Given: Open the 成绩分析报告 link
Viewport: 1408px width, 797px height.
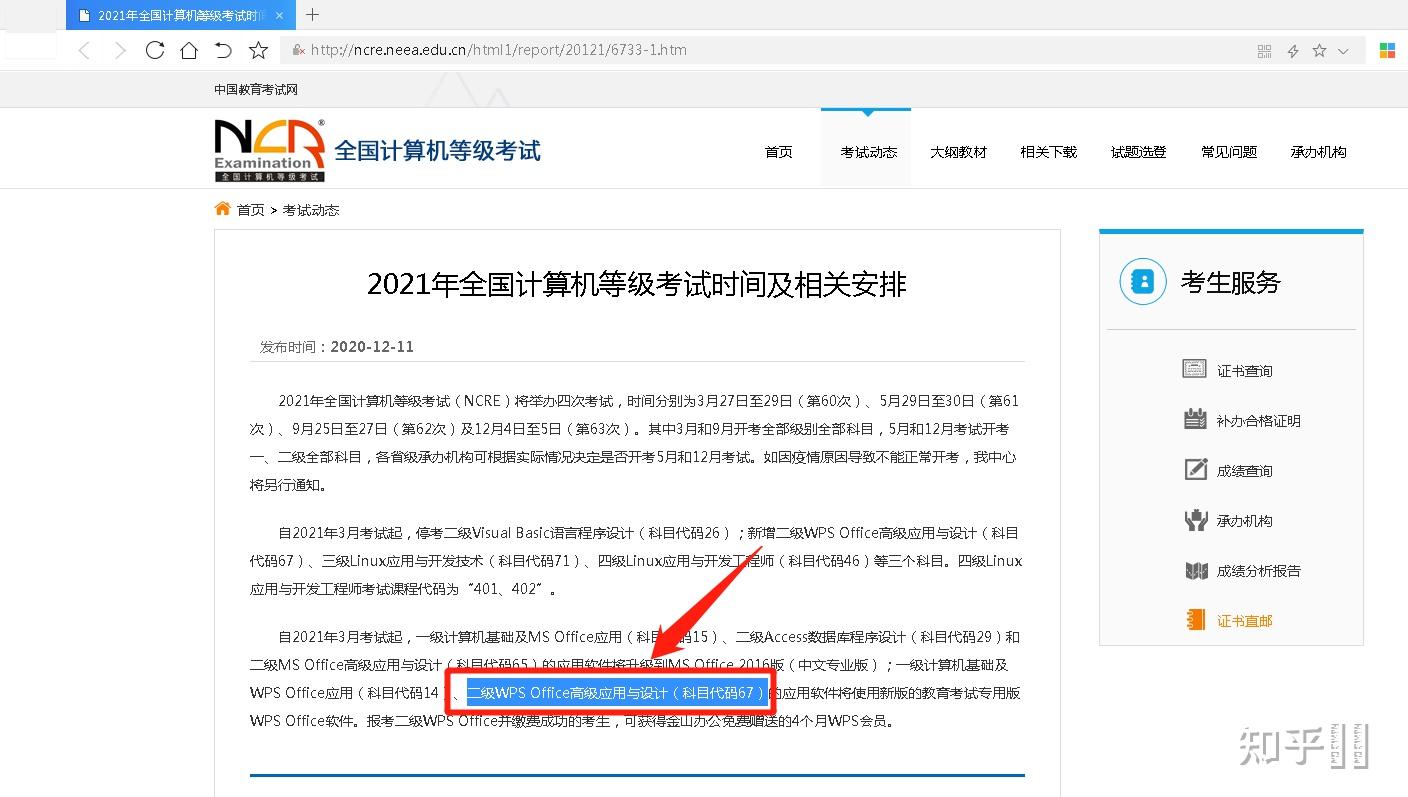Looking at the screenshot, I should pyautogui.click(x=1259, y=571).
